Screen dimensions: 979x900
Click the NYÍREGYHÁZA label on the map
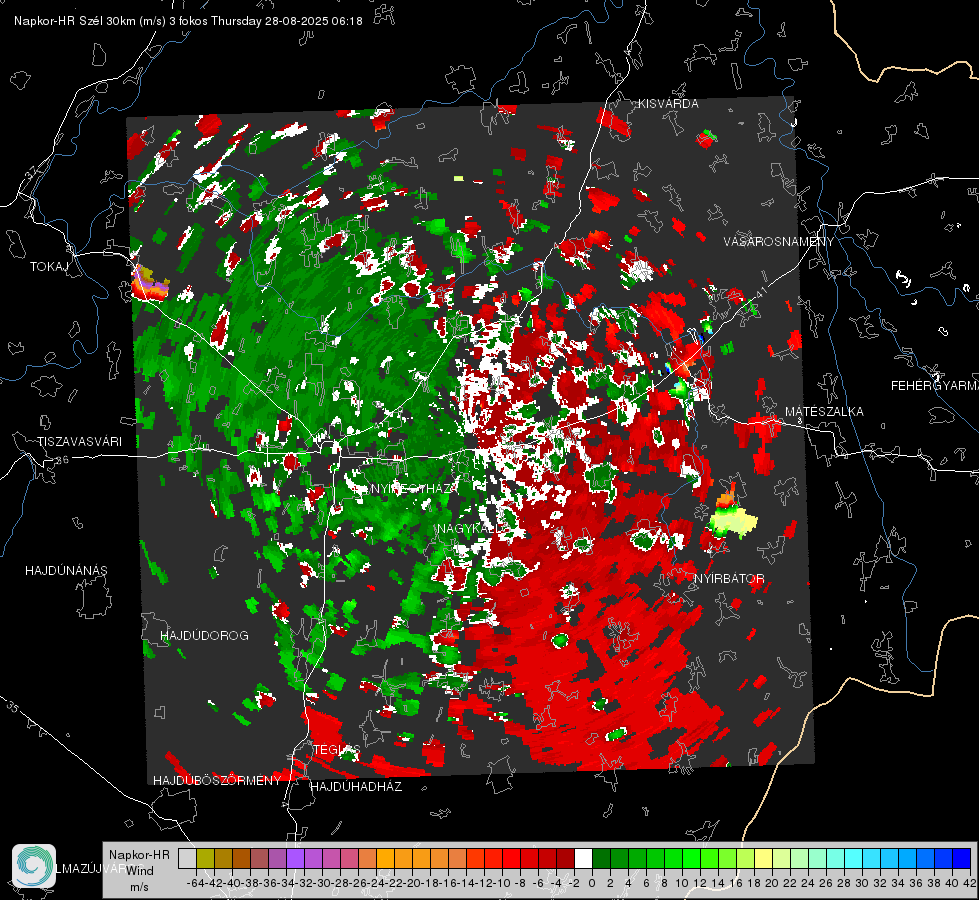click(415, 488)
